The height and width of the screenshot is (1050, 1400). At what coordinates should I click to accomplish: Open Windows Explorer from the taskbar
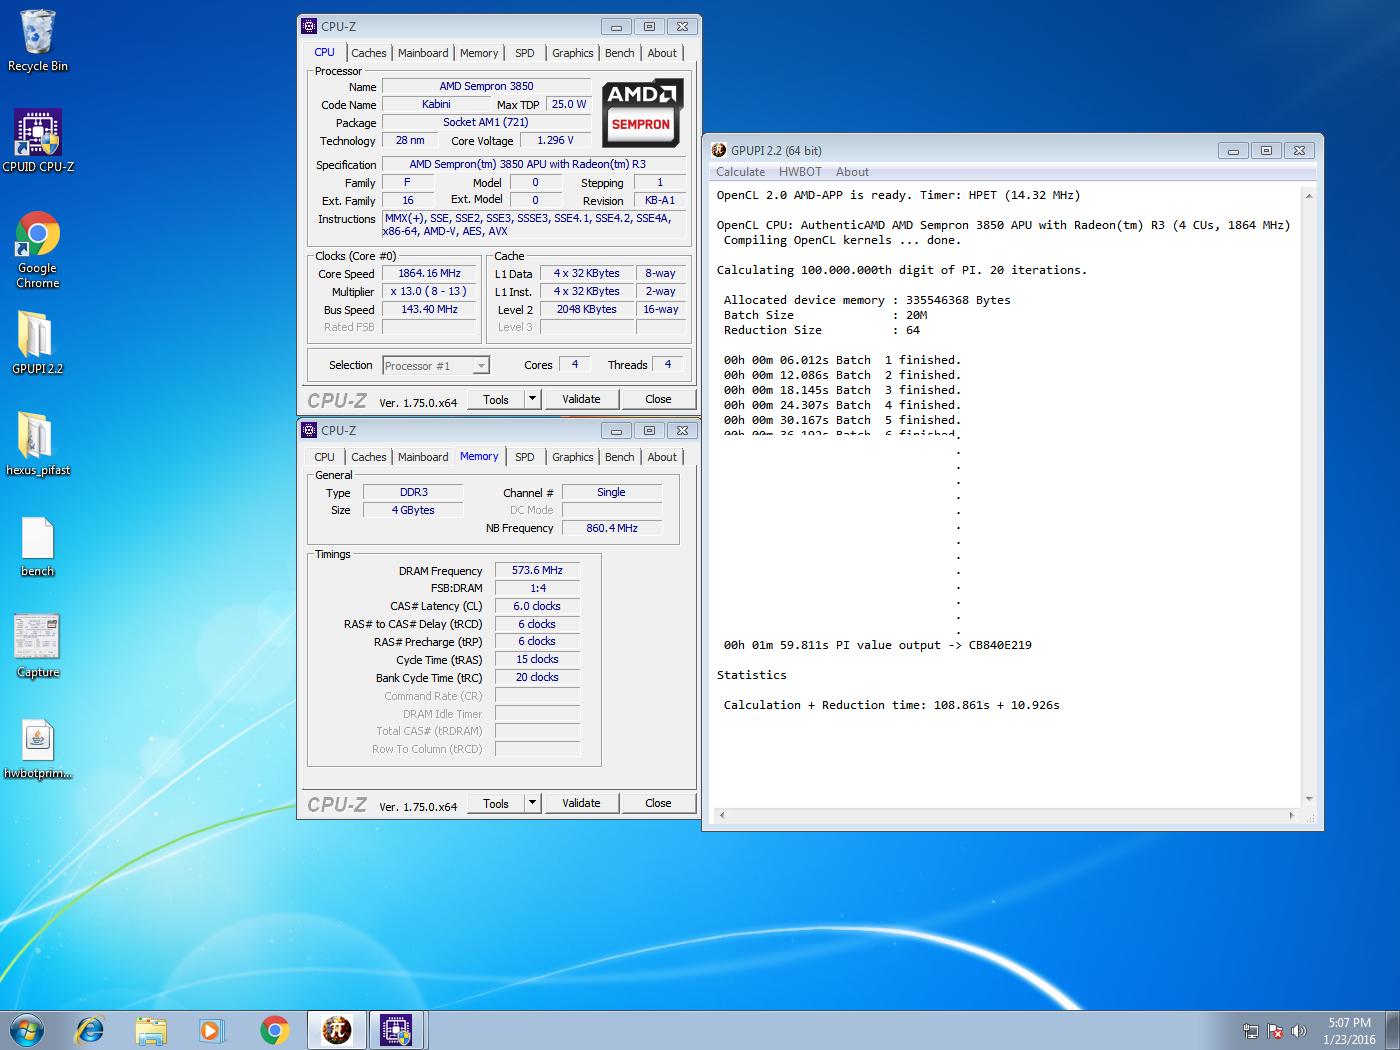pos(151,1030)
